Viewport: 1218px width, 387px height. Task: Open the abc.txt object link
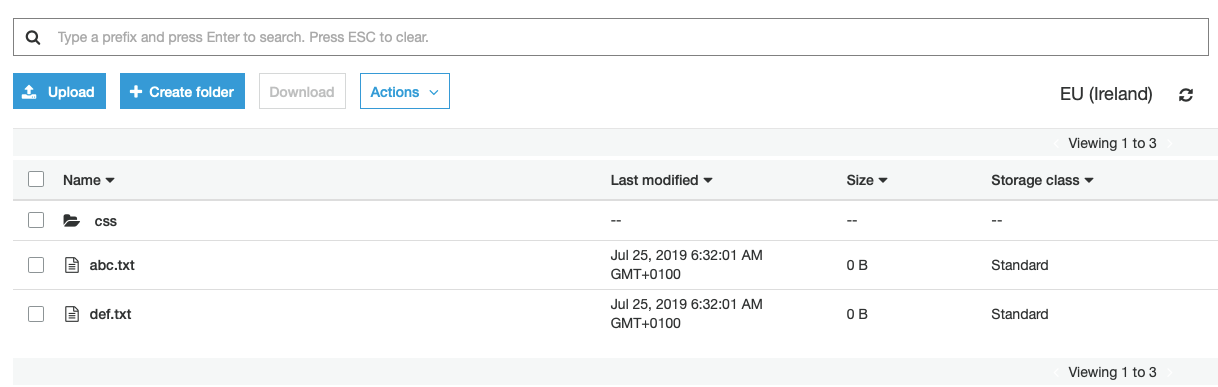coord(111,265)
